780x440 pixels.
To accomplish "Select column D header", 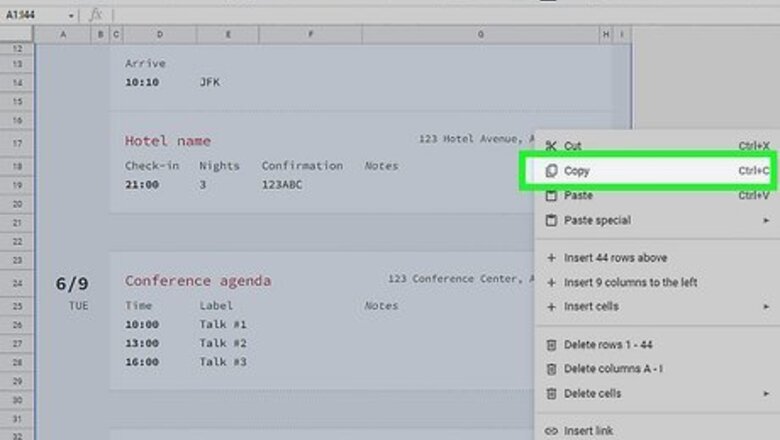I will (160, 34).
